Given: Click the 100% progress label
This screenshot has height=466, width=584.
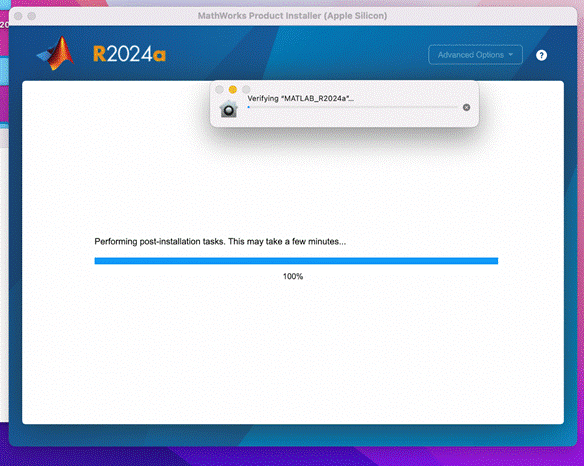Looking at the screenshot, I should pos(293,276).
